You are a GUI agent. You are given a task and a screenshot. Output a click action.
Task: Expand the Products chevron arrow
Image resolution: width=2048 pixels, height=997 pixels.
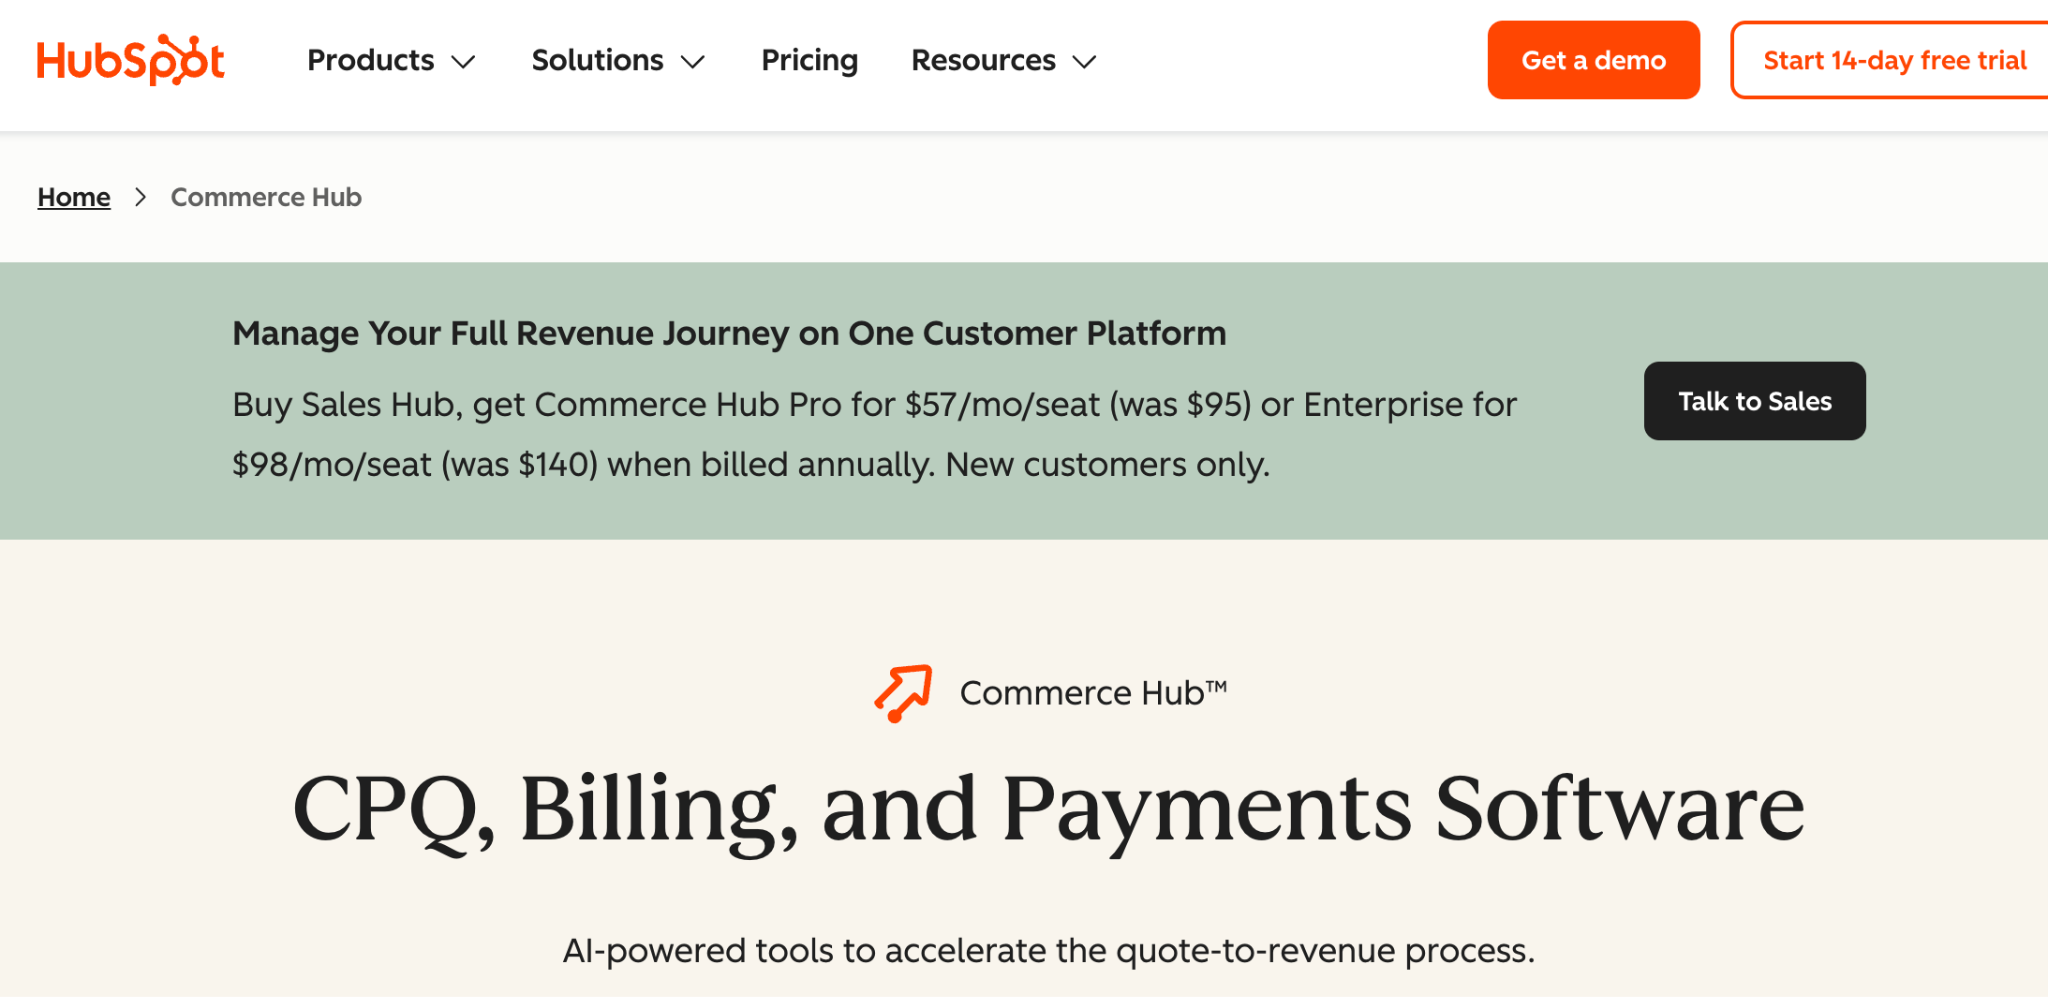click(x=463, y=62)
